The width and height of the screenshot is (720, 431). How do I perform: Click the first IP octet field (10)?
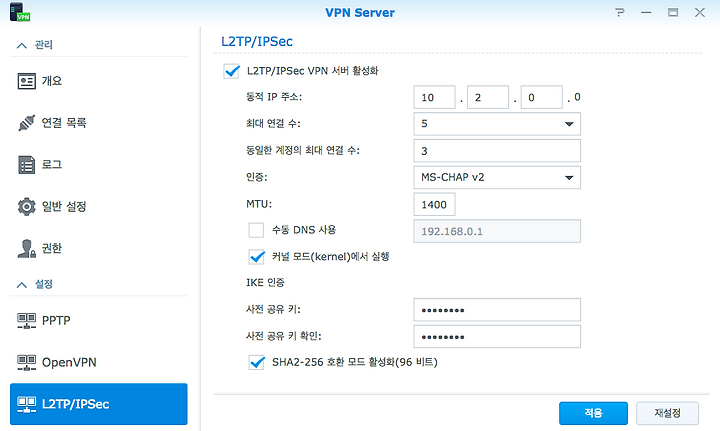click(434, 97)
